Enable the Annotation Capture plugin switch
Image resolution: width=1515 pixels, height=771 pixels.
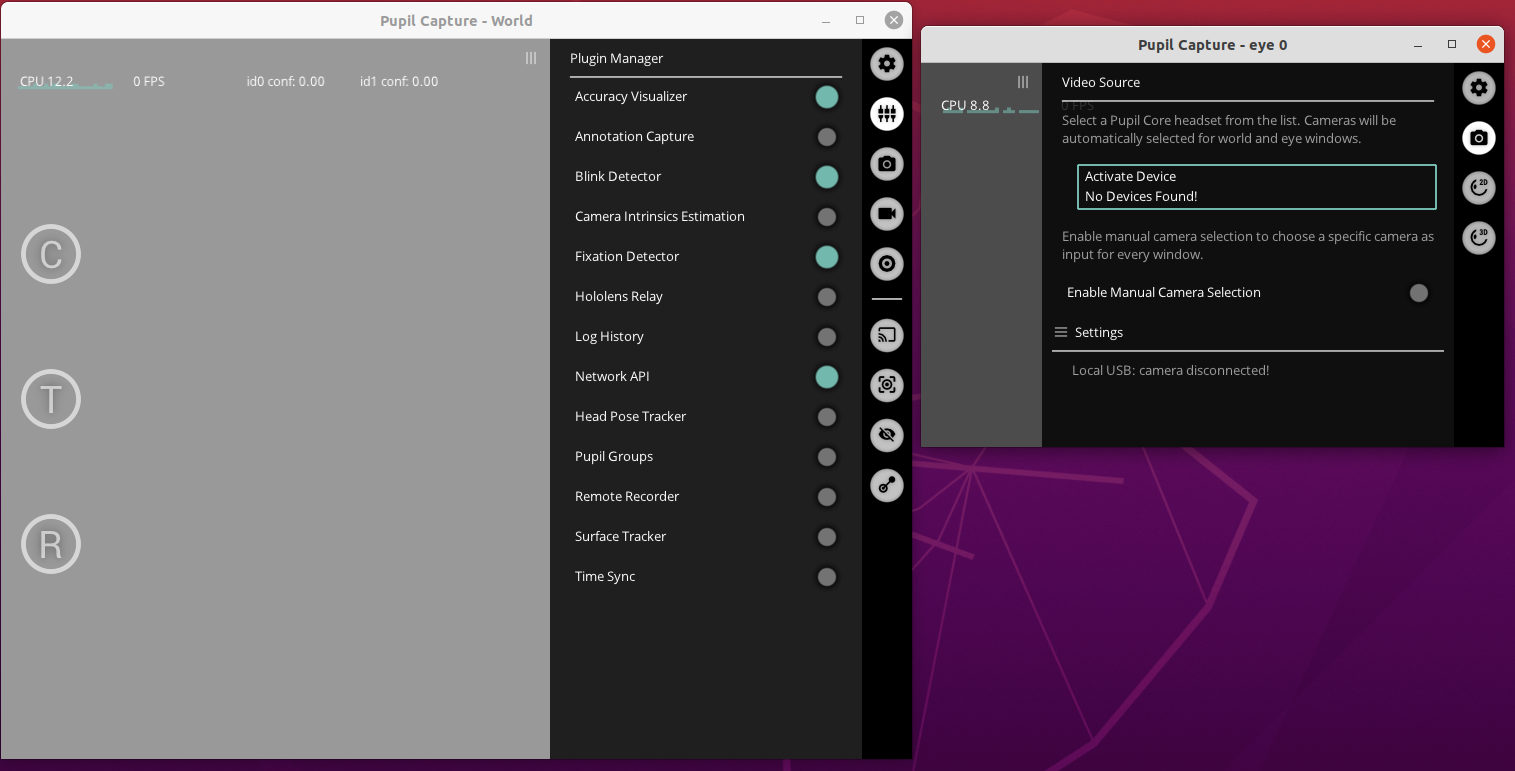coord(826,137)
